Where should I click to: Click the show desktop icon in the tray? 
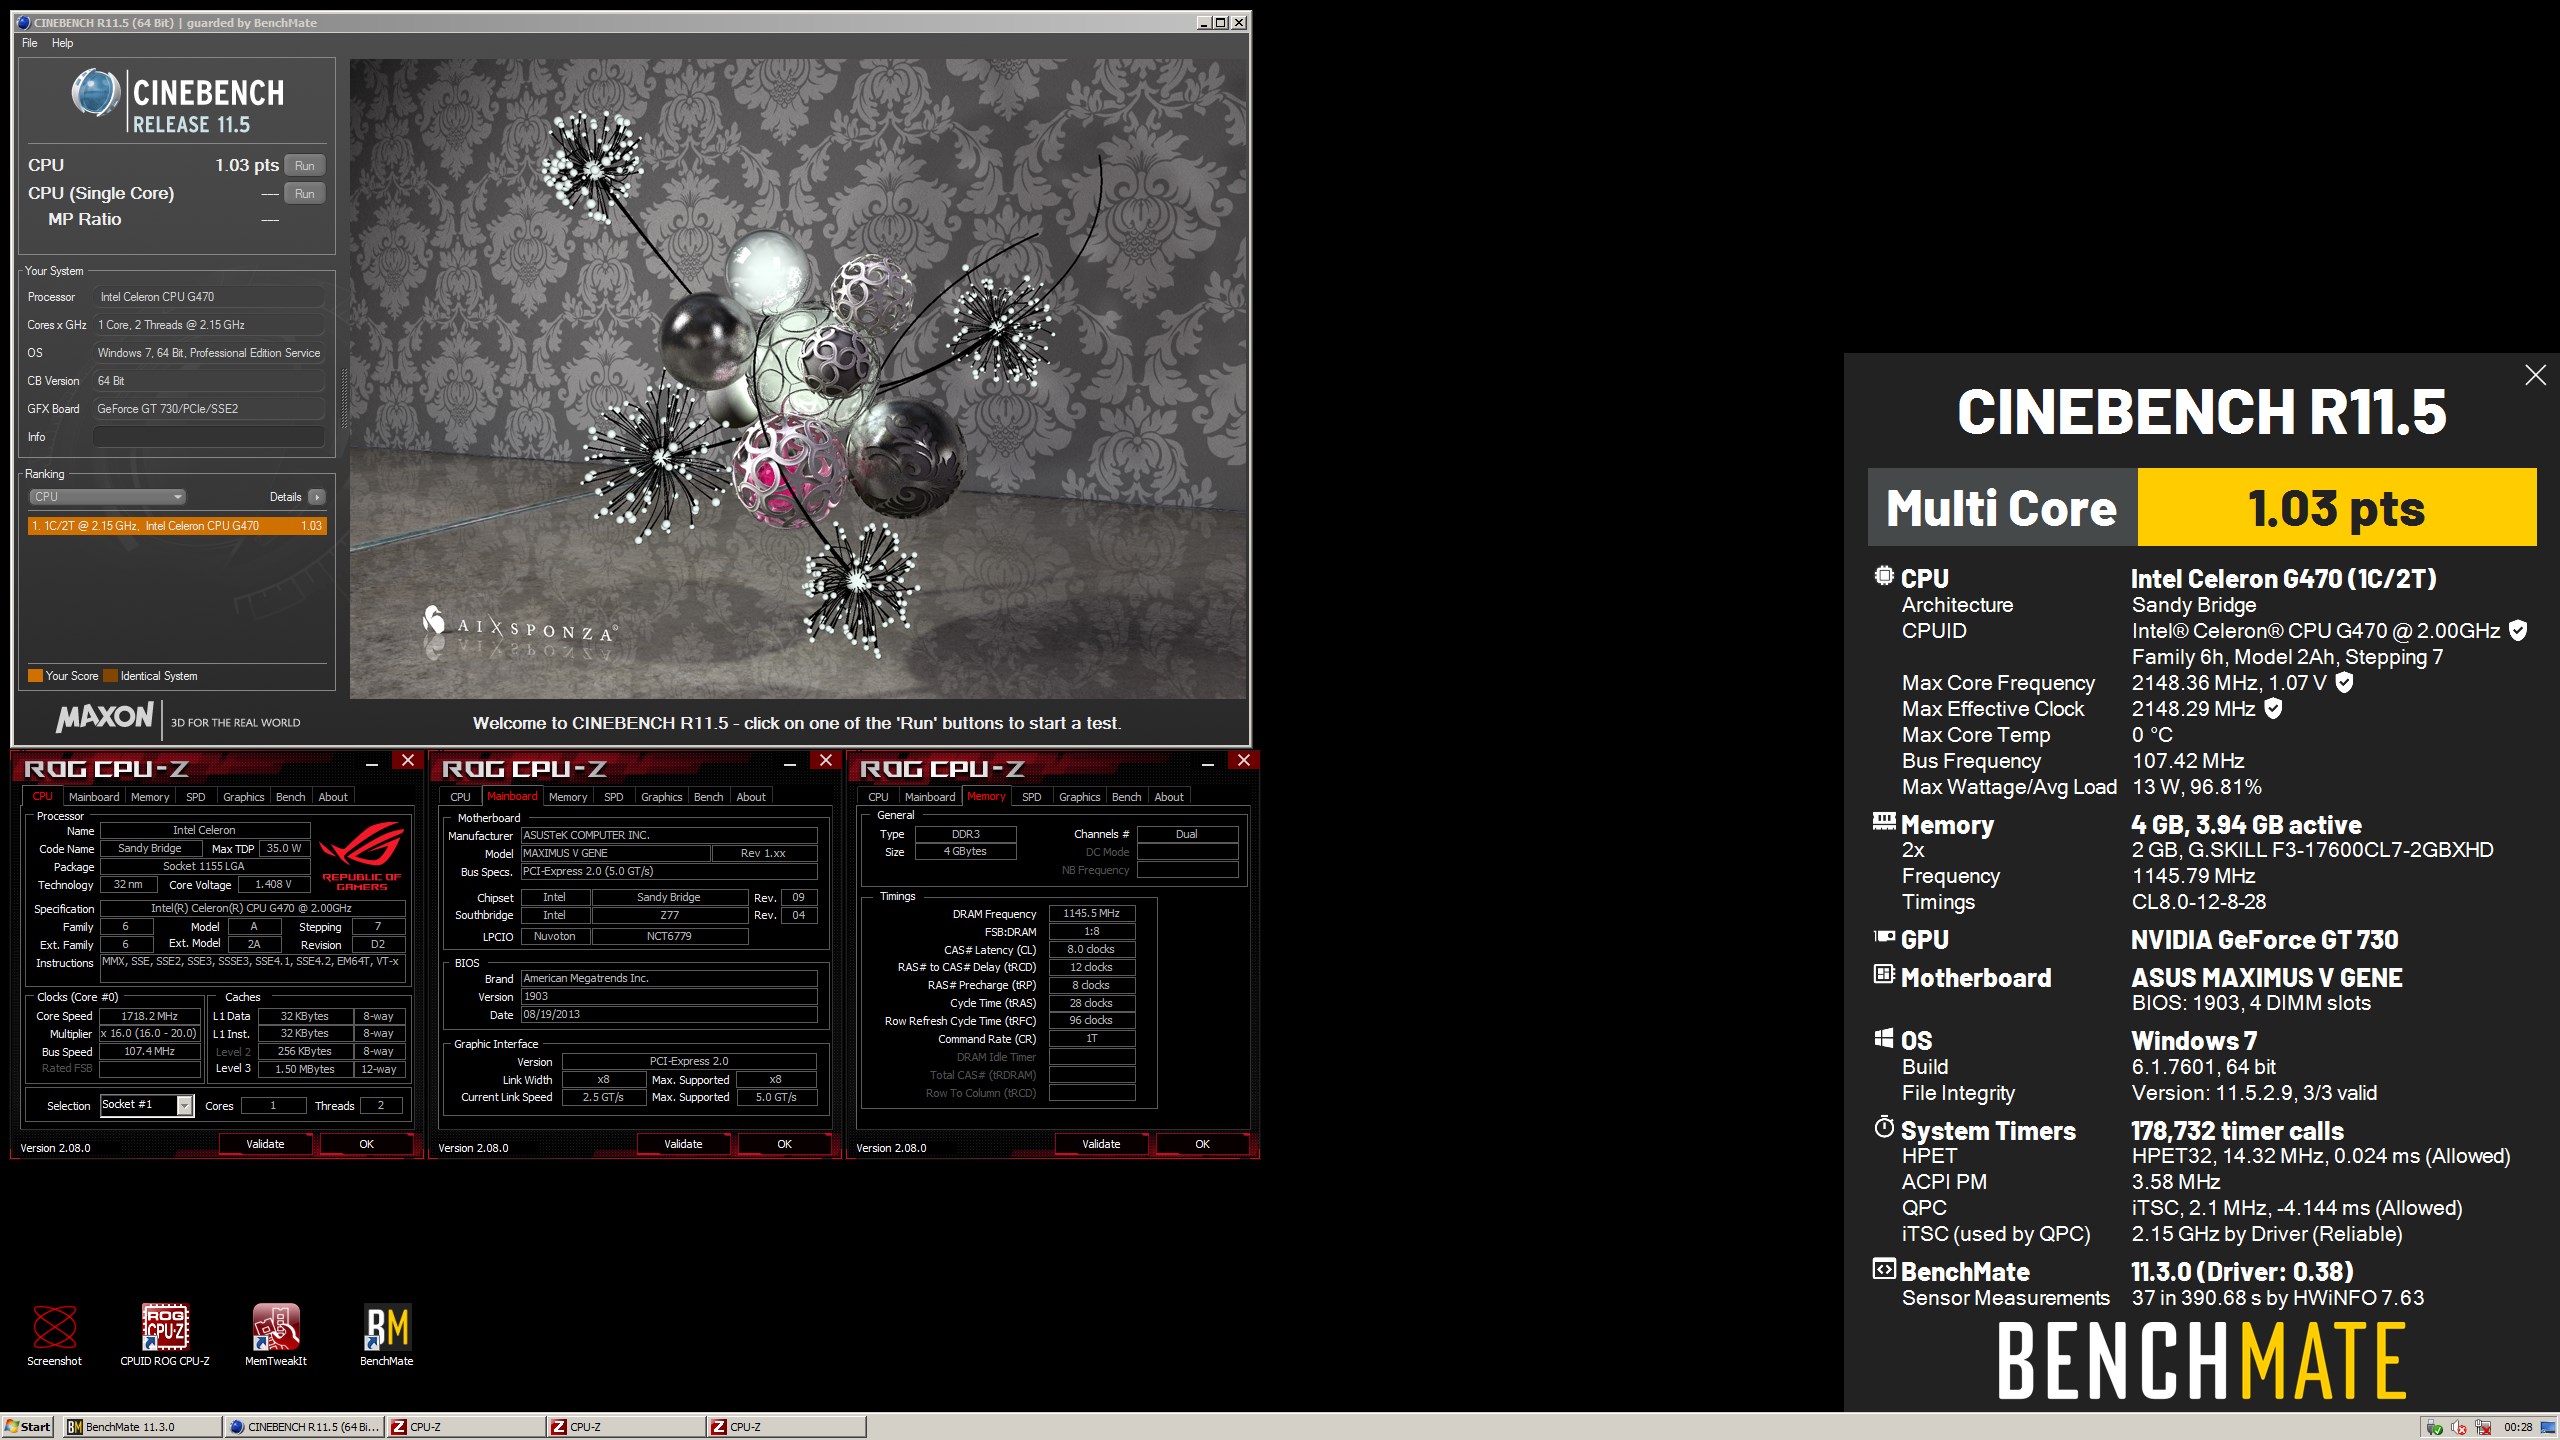pos(2548,1428)
